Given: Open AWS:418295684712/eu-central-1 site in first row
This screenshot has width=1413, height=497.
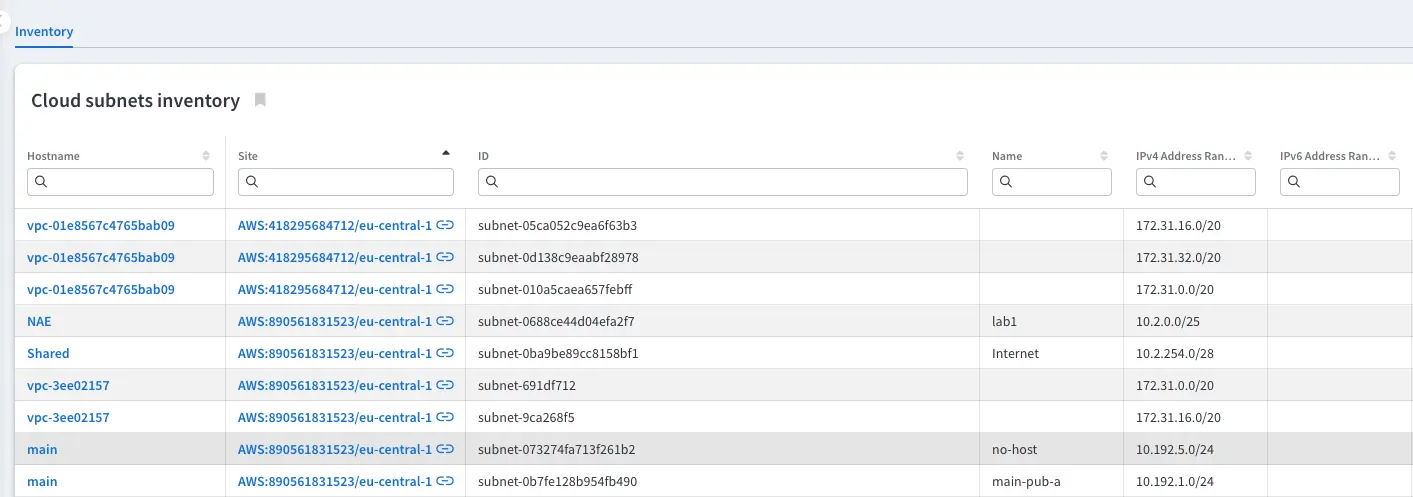Looking at the screenshot, I should 334,225.
